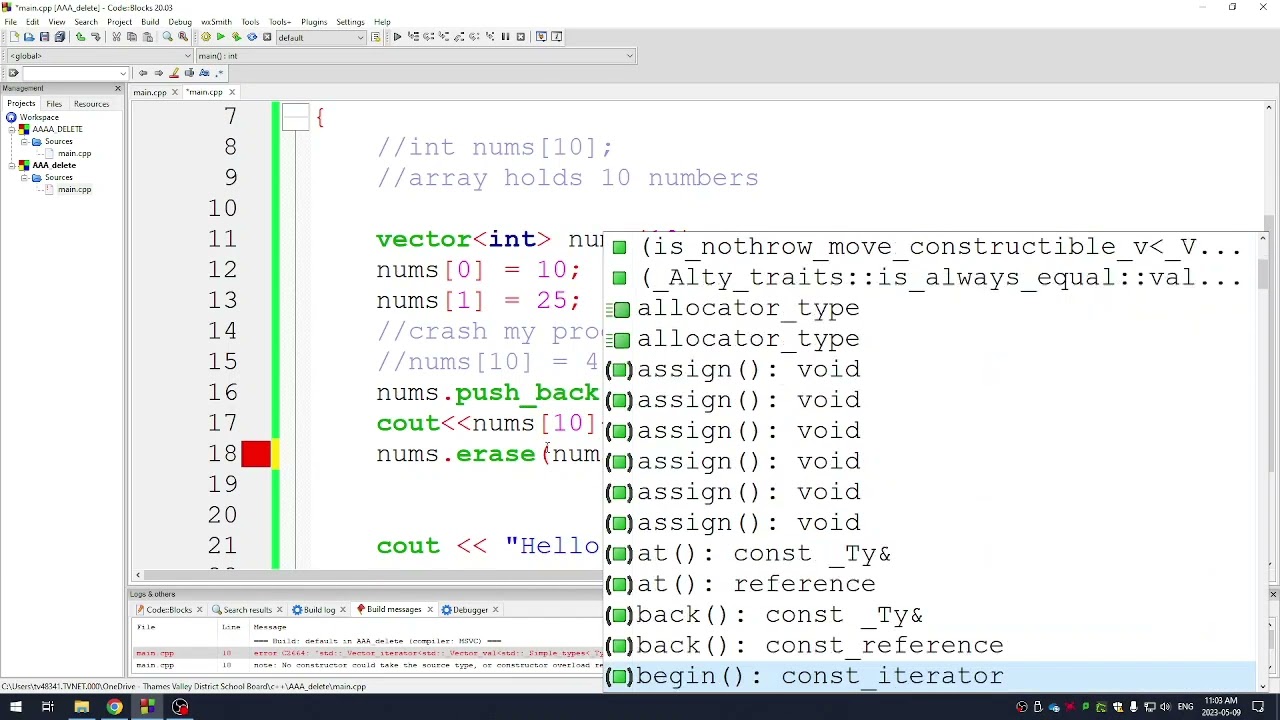Click the green Run arrow icon
Viewport: 1280px width, 720px height.
pos(221,37)
